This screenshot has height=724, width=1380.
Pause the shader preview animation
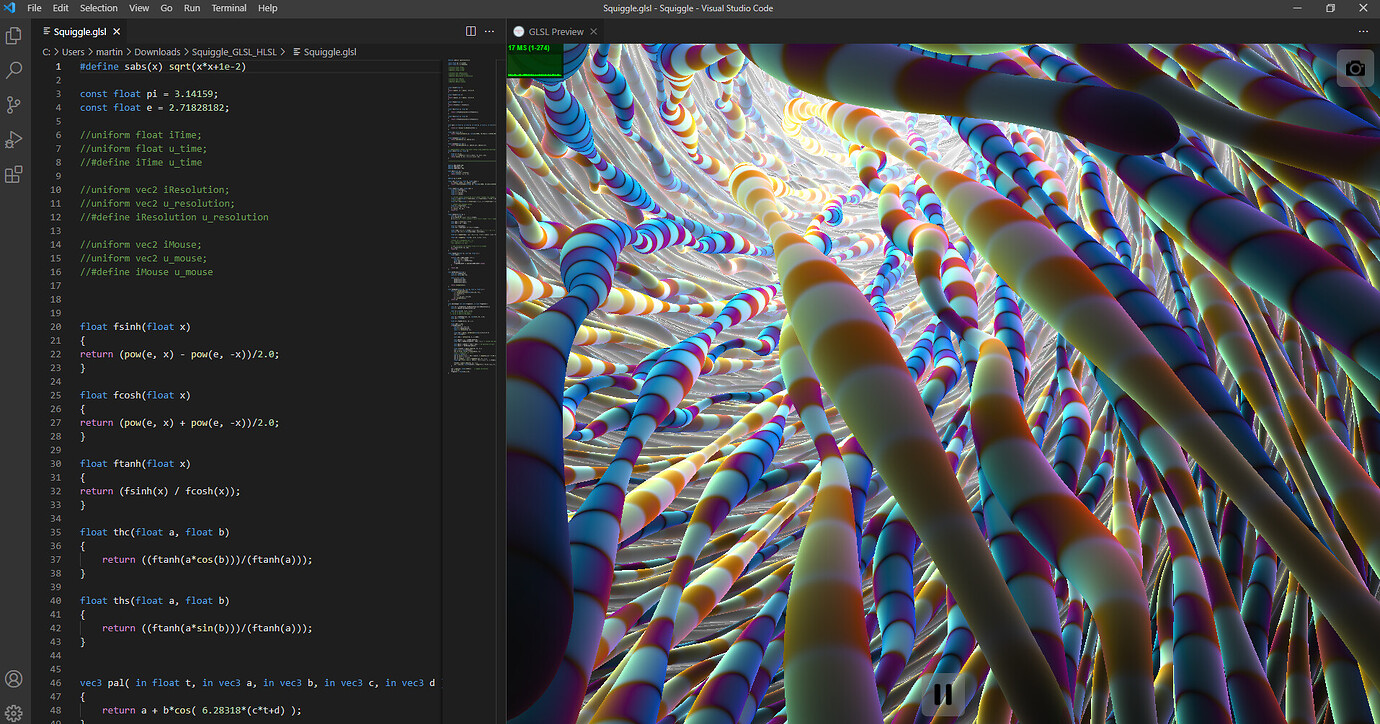[x=941, y=692]
